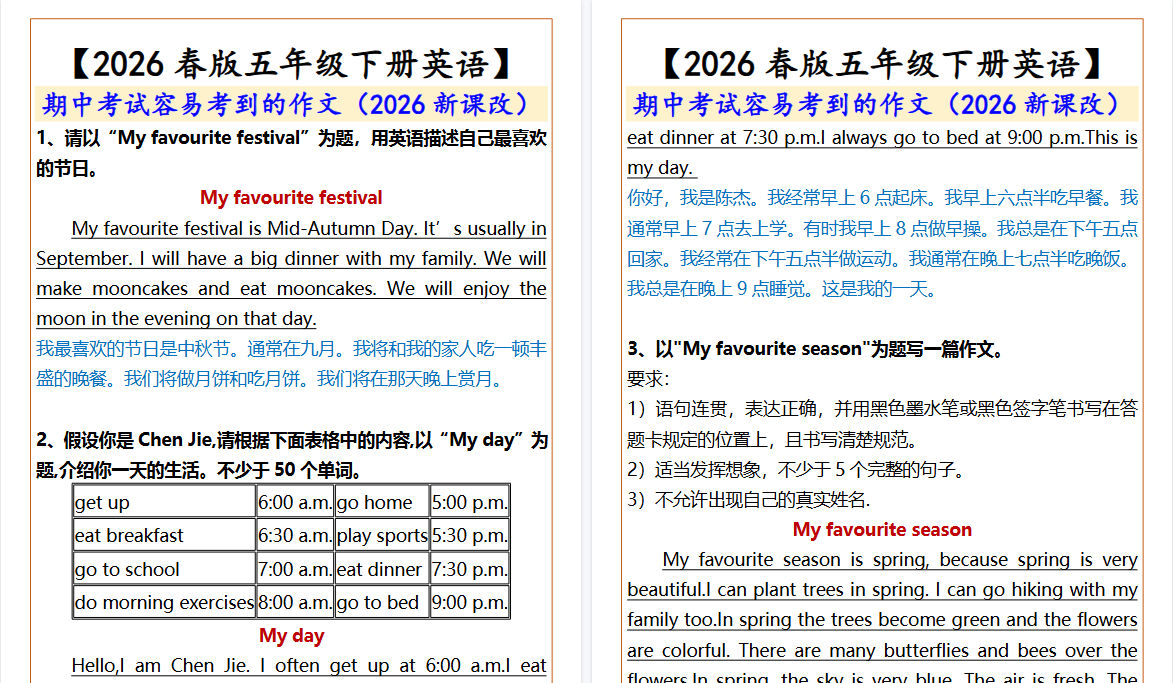Click the red heading 'My day'
The image size is (1173, 683).
pyautogui.click(x=291, y=636)
